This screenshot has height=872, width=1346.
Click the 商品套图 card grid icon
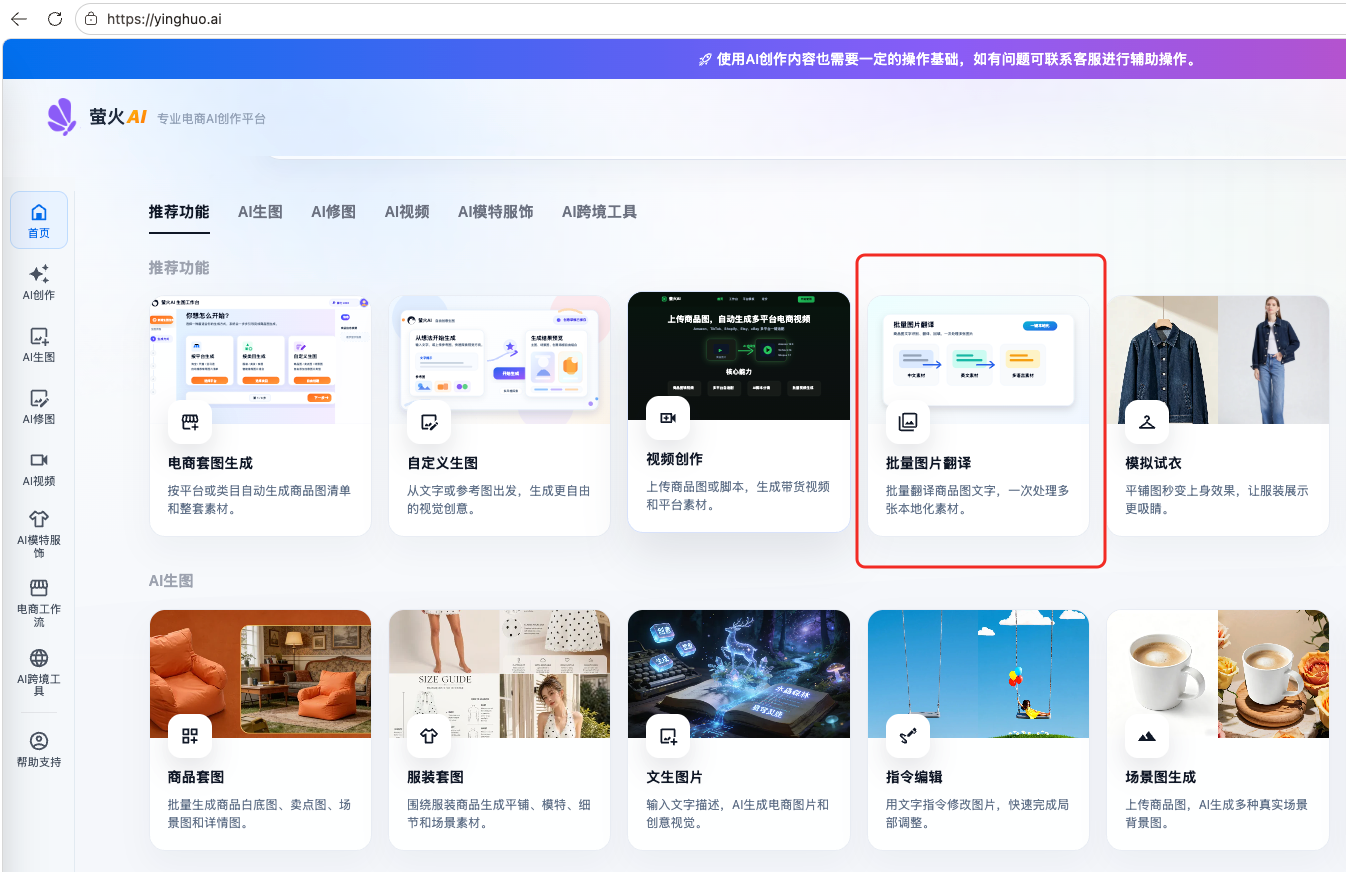190,736
